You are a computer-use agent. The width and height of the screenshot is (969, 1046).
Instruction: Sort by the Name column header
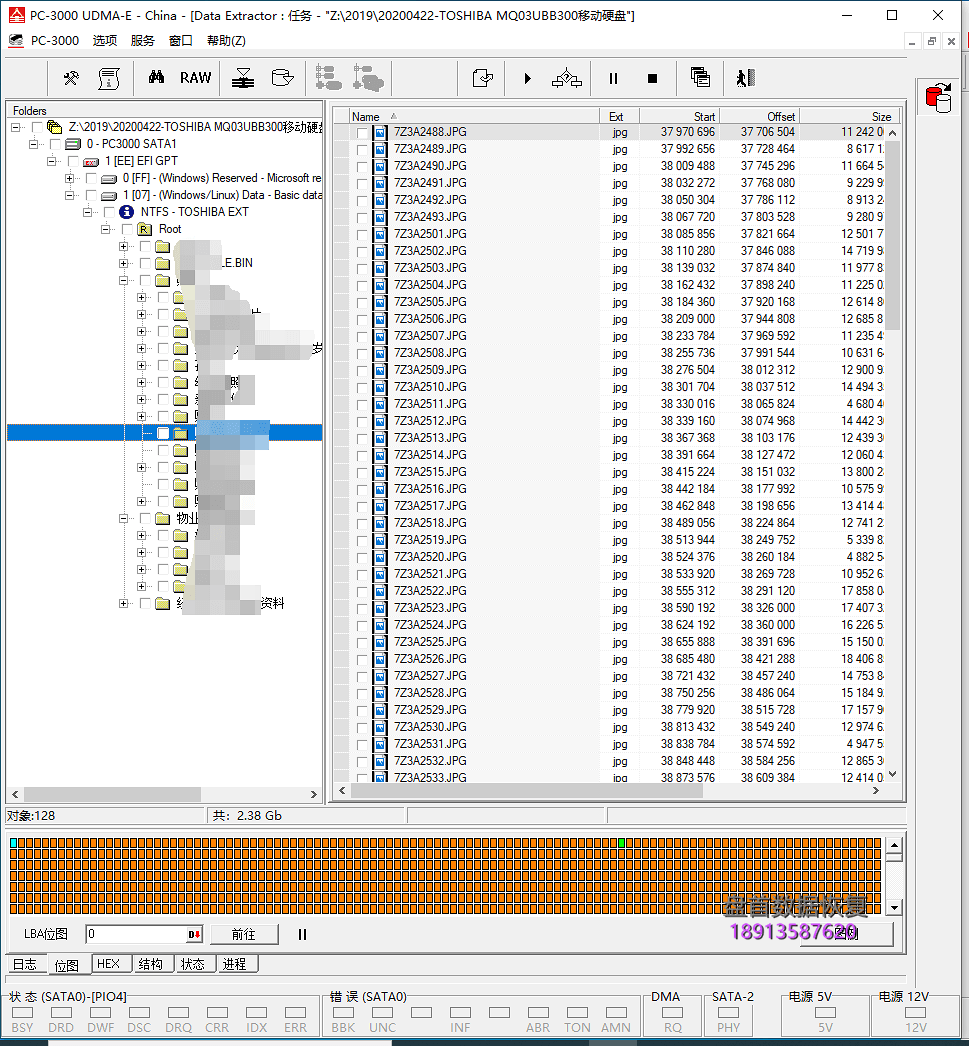pos(474,116)
